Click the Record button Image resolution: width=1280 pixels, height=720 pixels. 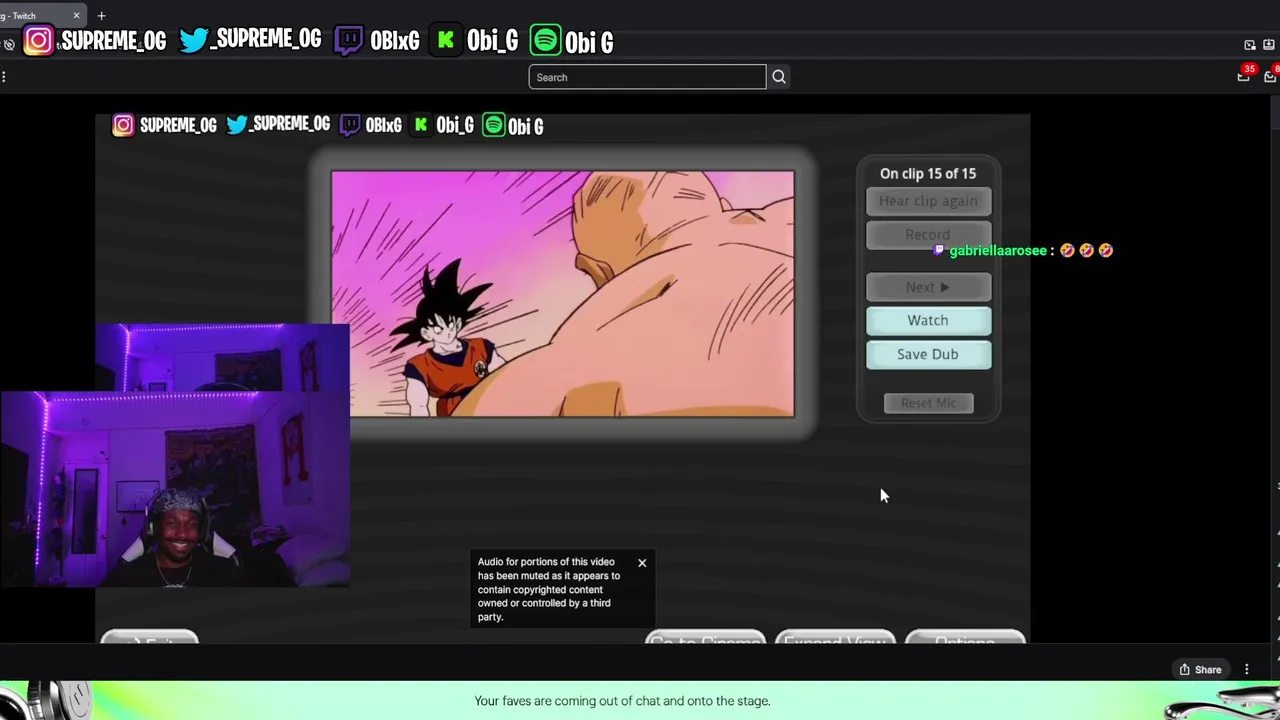click(x=928, y=234)
